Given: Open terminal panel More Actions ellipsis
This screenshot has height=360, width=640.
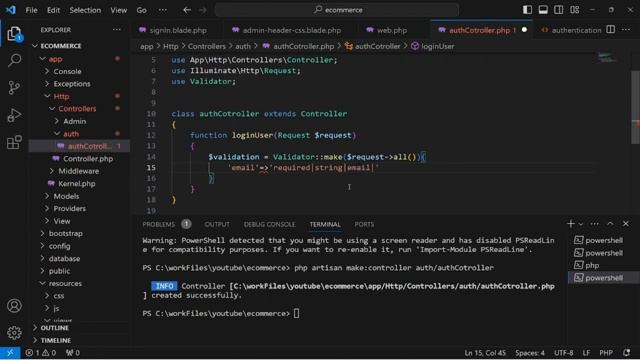Looking at the screenshot, I should pos(594,224).
